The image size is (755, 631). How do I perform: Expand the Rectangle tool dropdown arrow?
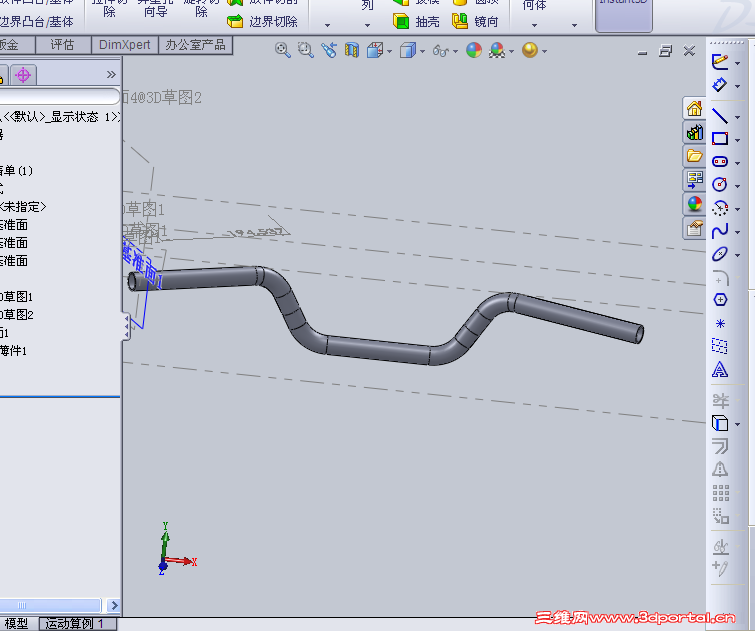point(737,140)
